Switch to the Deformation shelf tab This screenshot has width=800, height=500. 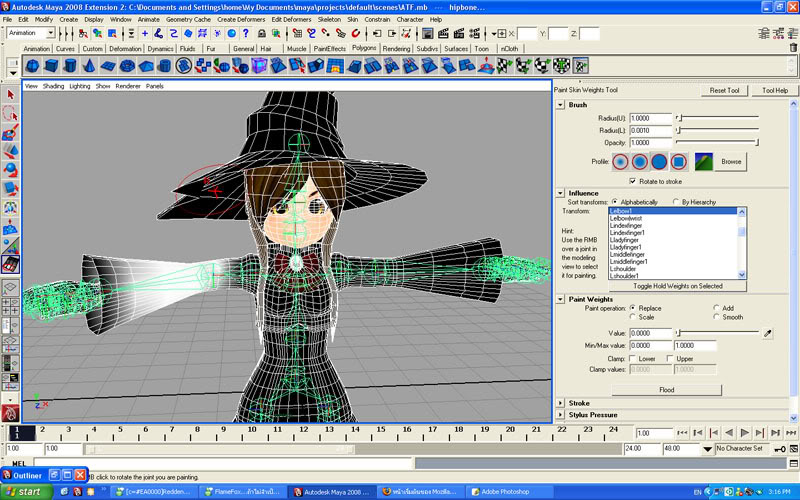(125, 49)
